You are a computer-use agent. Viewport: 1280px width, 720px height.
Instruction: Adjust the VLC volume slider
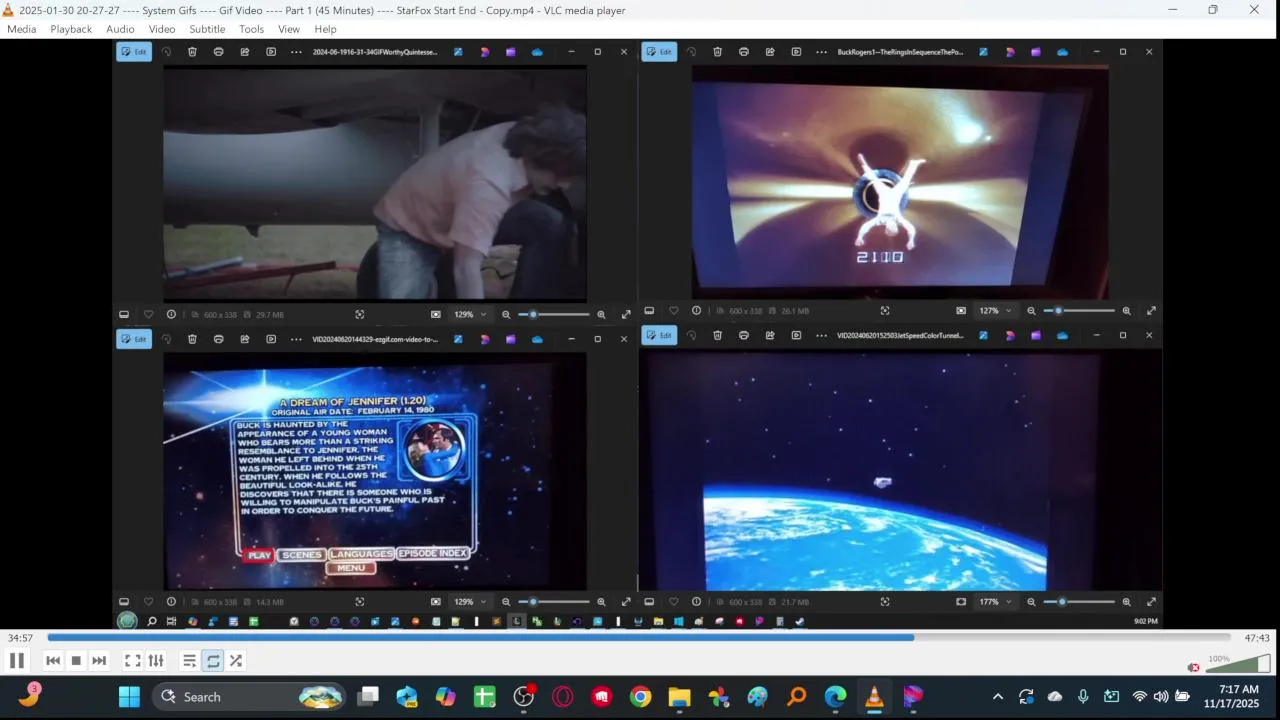[1238, 664]
